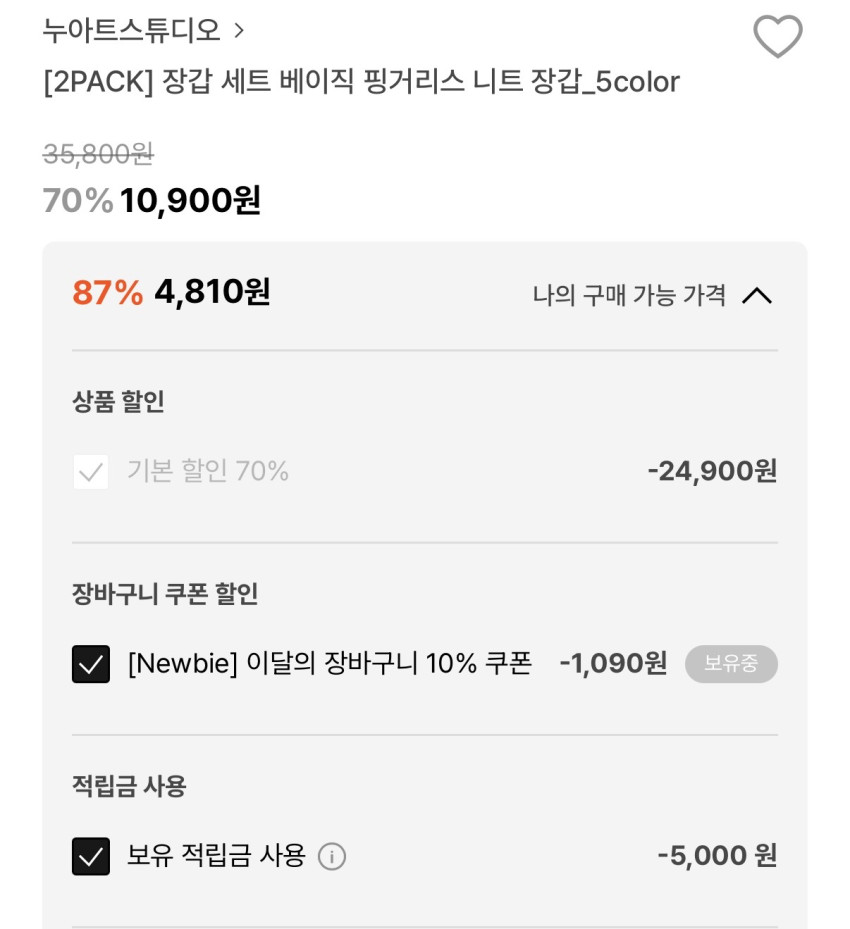The image size is (850, 929).
Task: Open the 누아트스튜디오 brand page
Action: coord(131,31)
